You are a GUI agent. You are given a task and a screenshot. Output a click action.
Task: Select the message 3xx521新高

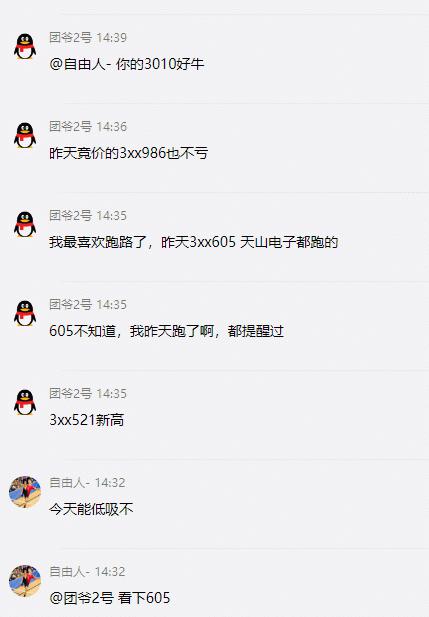87,420
